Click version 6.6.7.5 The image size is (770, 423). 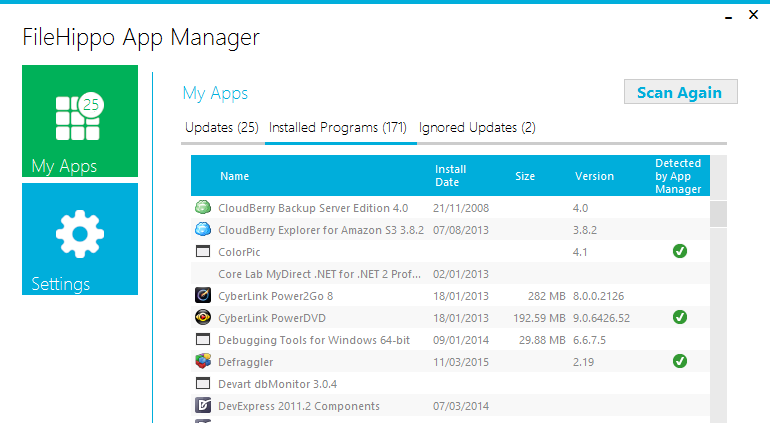click(x=589, y=340)
